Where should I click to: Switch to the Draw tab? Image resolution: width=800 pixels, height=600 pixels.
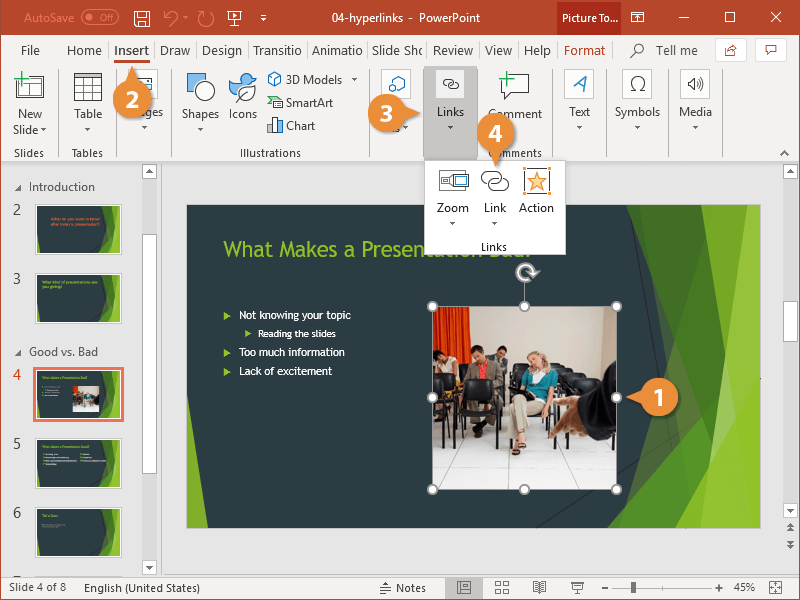175,51
